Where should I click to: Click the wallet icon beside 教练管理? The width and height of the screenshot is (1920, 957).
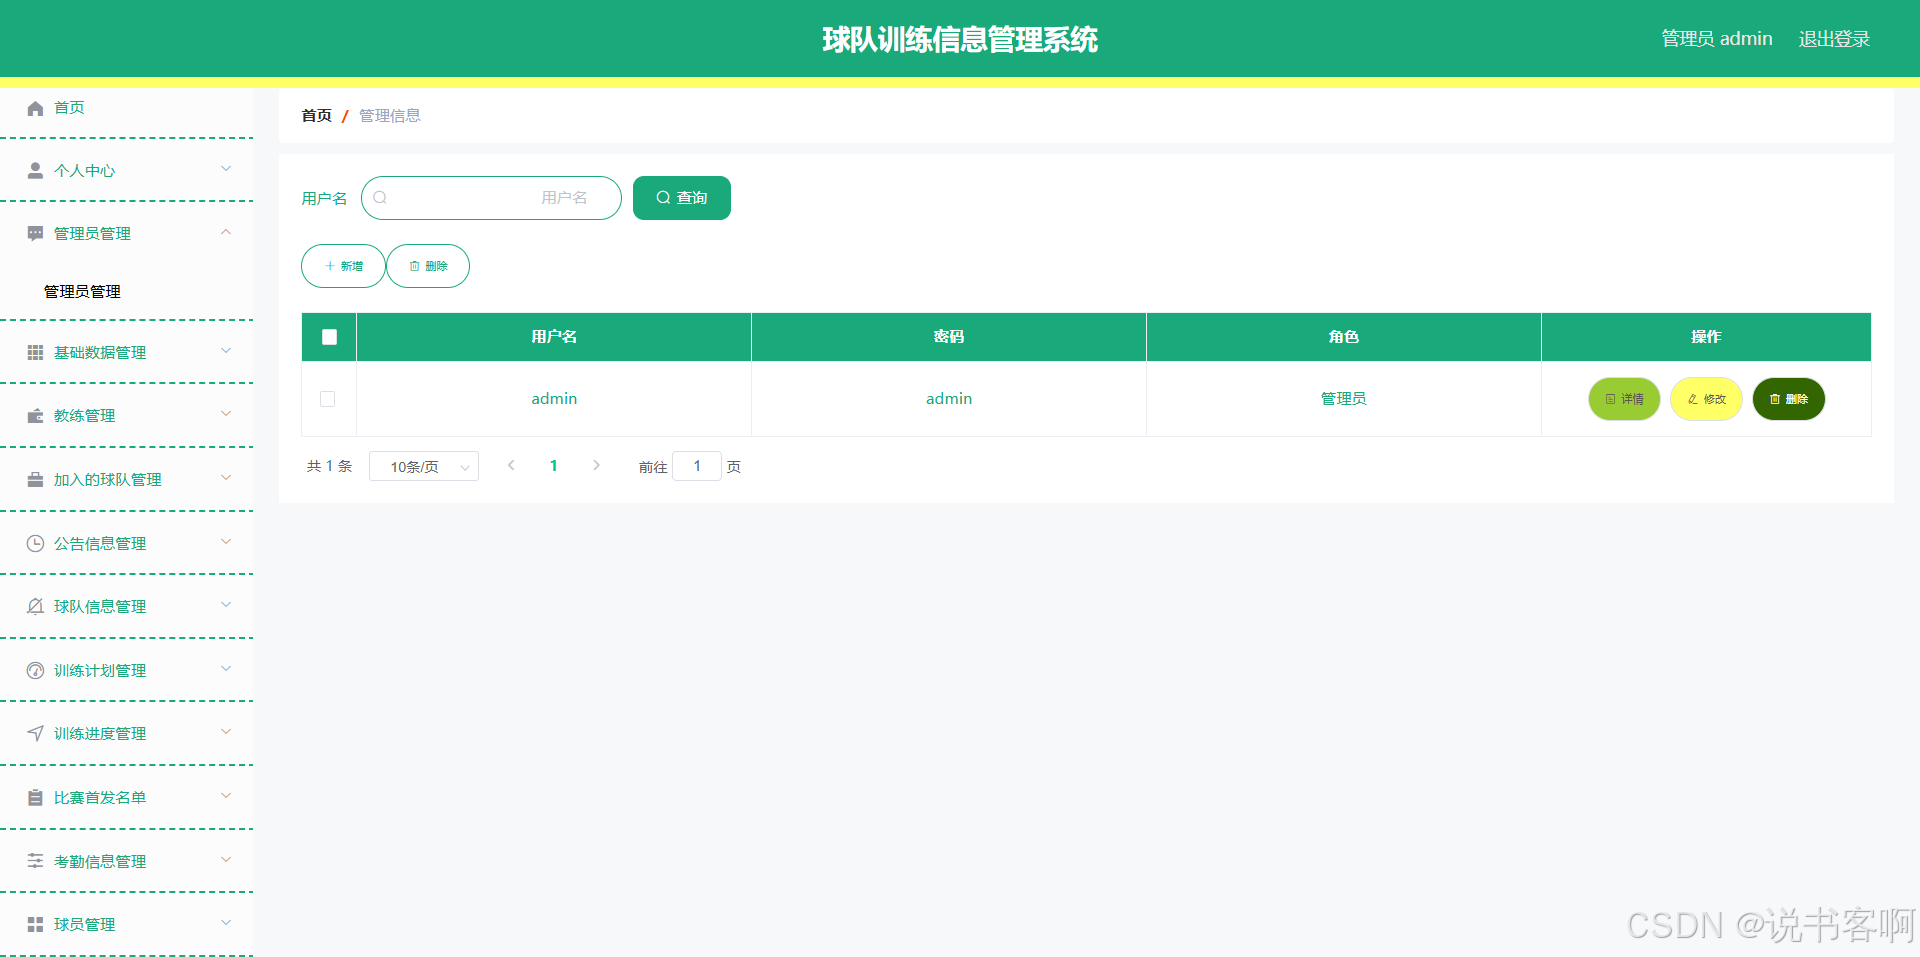35,416
